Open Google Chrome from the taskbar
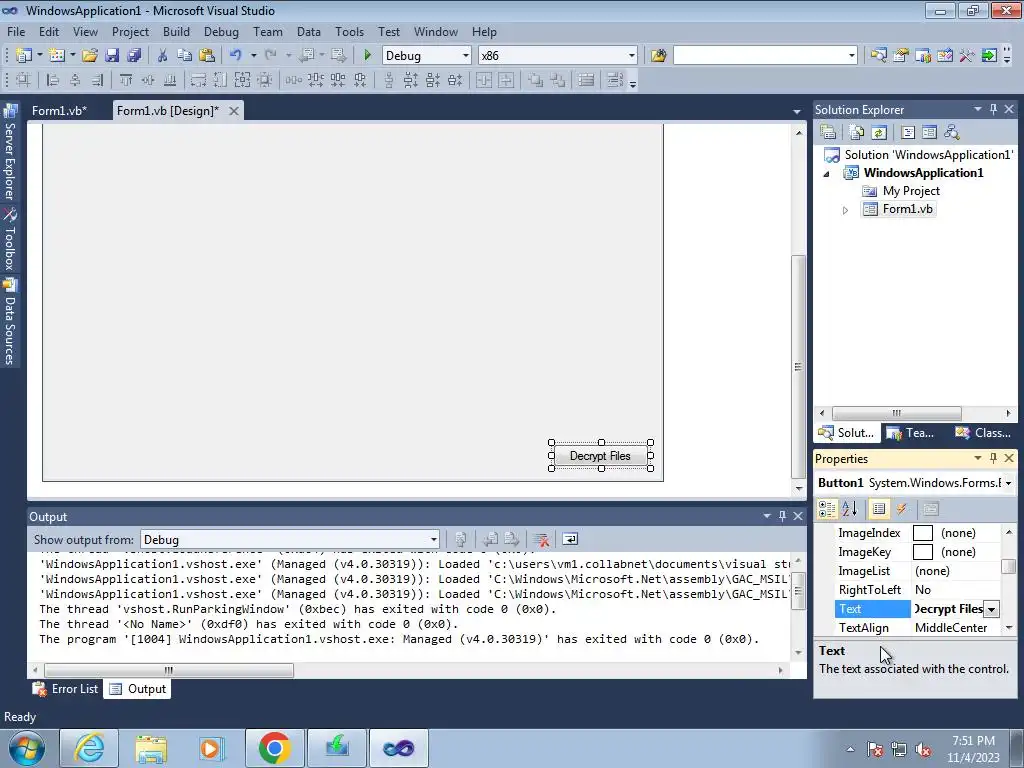Viewport: 1024px width, 768px height. 274,748
